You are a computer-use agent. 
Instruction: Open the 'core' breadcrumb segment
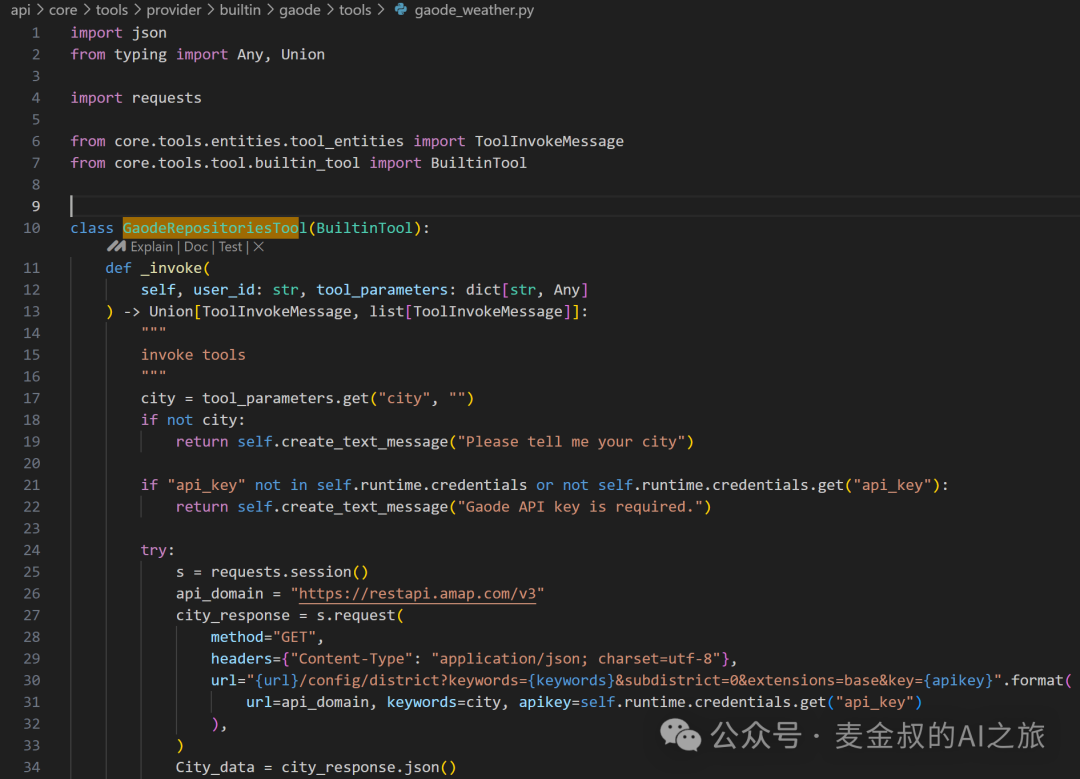coord(63,10)
